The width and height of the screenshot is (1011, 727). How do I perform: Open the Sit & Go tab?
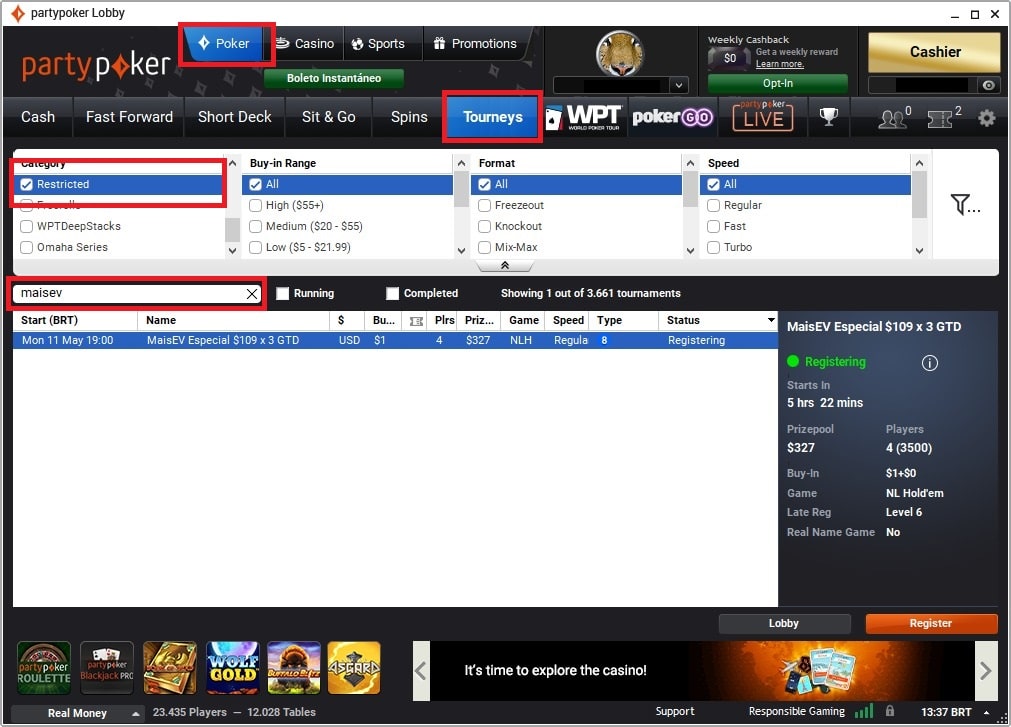point(329,117)
